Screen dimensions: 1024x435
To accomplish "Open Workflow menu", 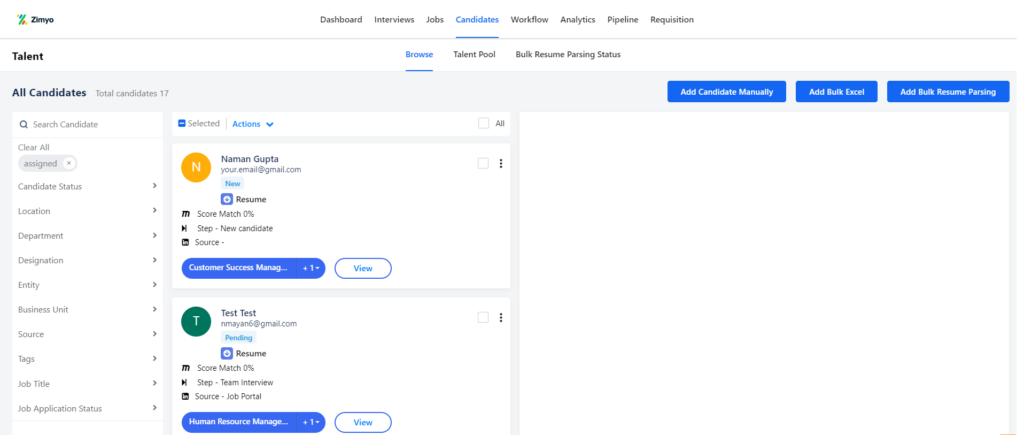I will (x=530, y=20).
